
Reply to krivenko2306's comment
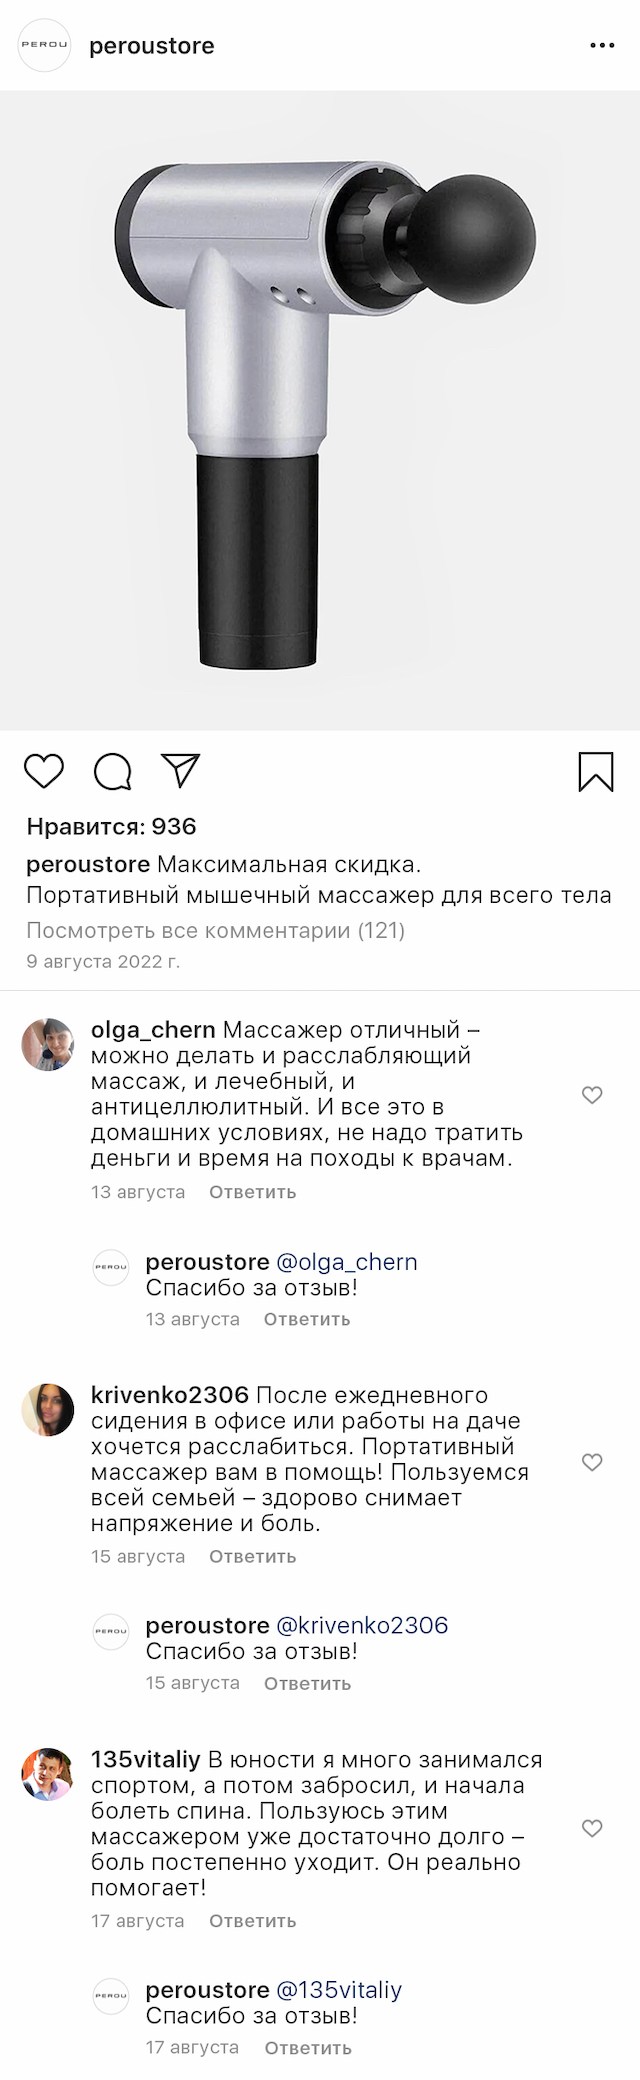click(x=252, y=1556)
